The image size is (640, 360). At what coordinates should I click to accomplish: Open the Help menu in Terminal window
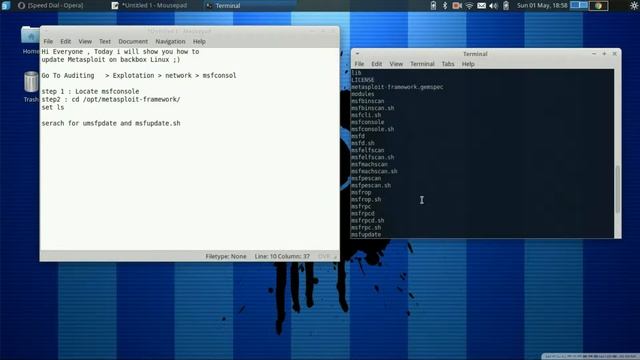468,64
